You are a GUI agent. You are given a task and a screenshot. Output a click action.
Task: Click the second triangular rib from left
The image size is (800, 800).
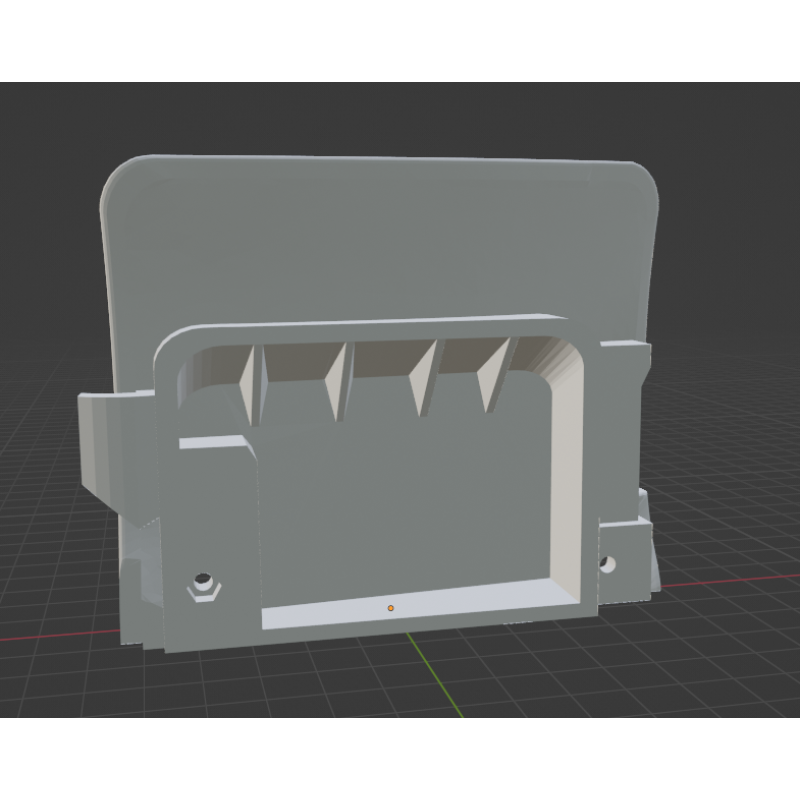pos(338,381)
